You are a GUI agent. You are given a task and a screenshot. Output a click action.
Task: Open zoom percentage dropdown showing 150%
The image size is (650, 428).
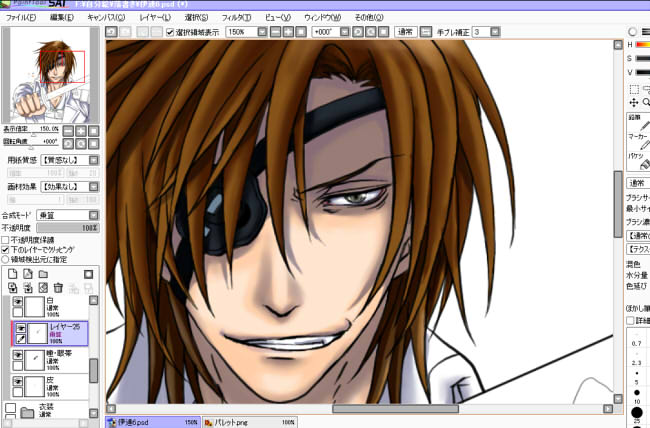[x=262, y=32]
